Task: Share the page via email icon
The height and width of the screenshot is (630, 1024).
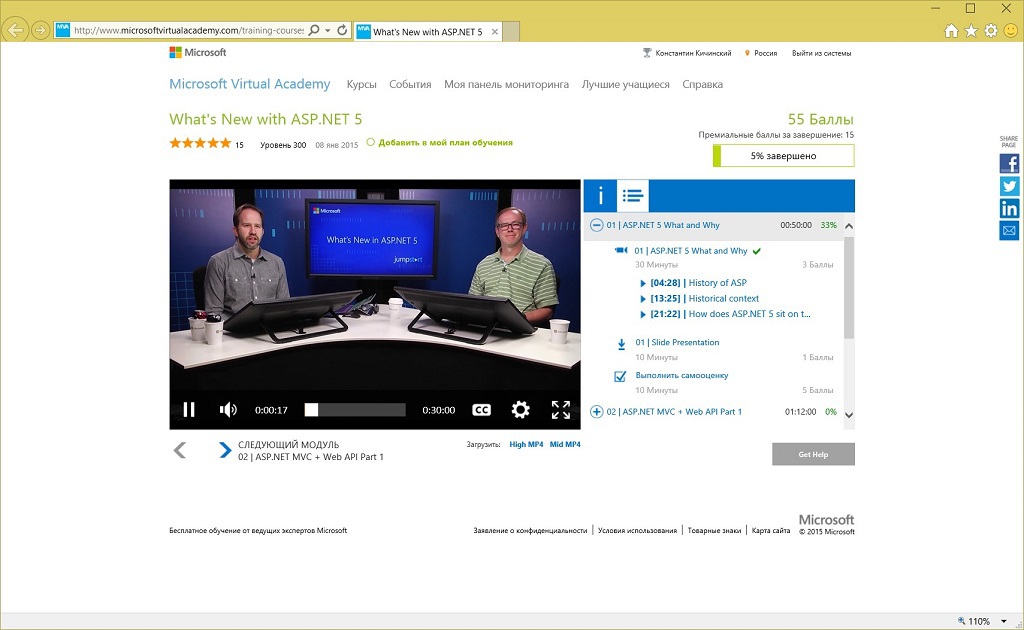Action: coord(1009,230)
